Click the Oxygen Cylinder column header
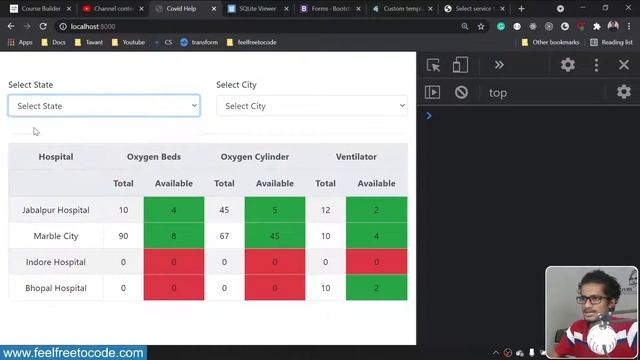 [255, 157]
